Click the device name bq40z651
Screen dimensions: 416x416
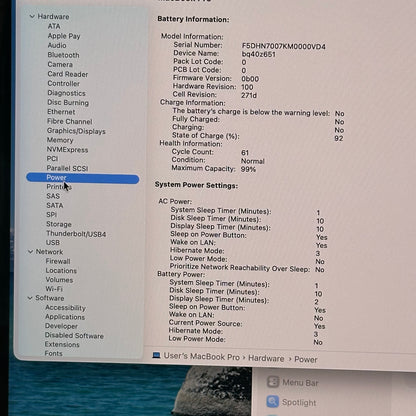pos(259,54)
